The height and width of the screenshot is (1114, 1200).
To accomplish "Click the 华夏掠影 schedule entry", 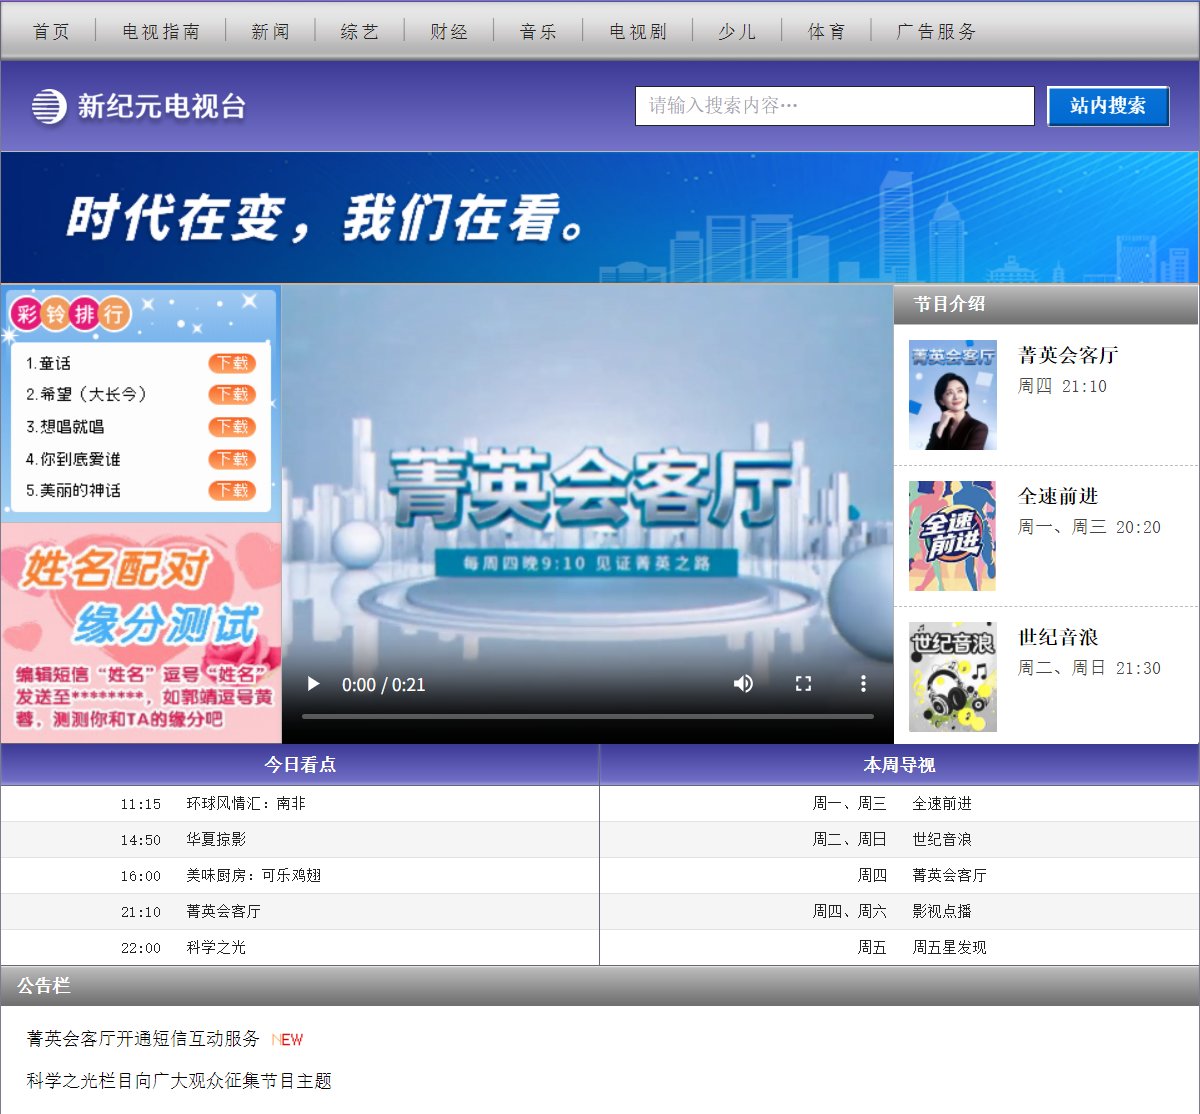I will tap(216, 840).
